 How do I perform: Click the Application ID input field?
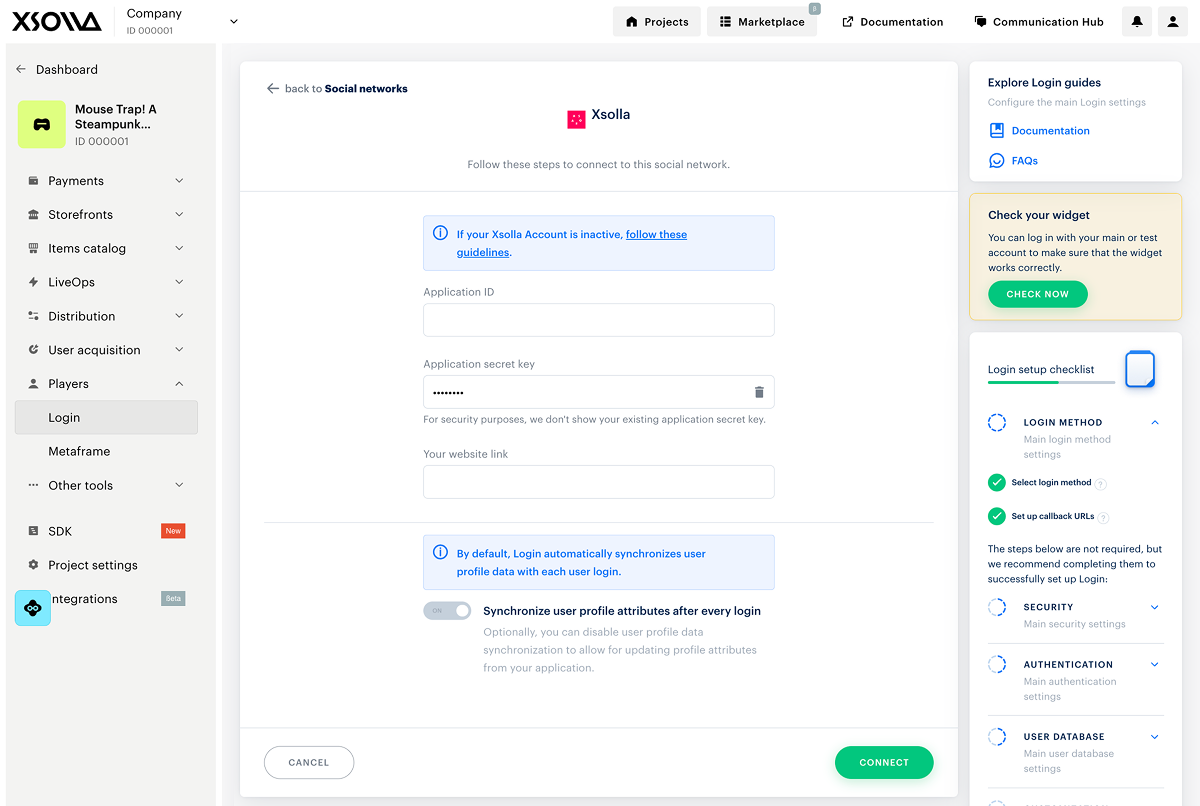coord(598,320)
